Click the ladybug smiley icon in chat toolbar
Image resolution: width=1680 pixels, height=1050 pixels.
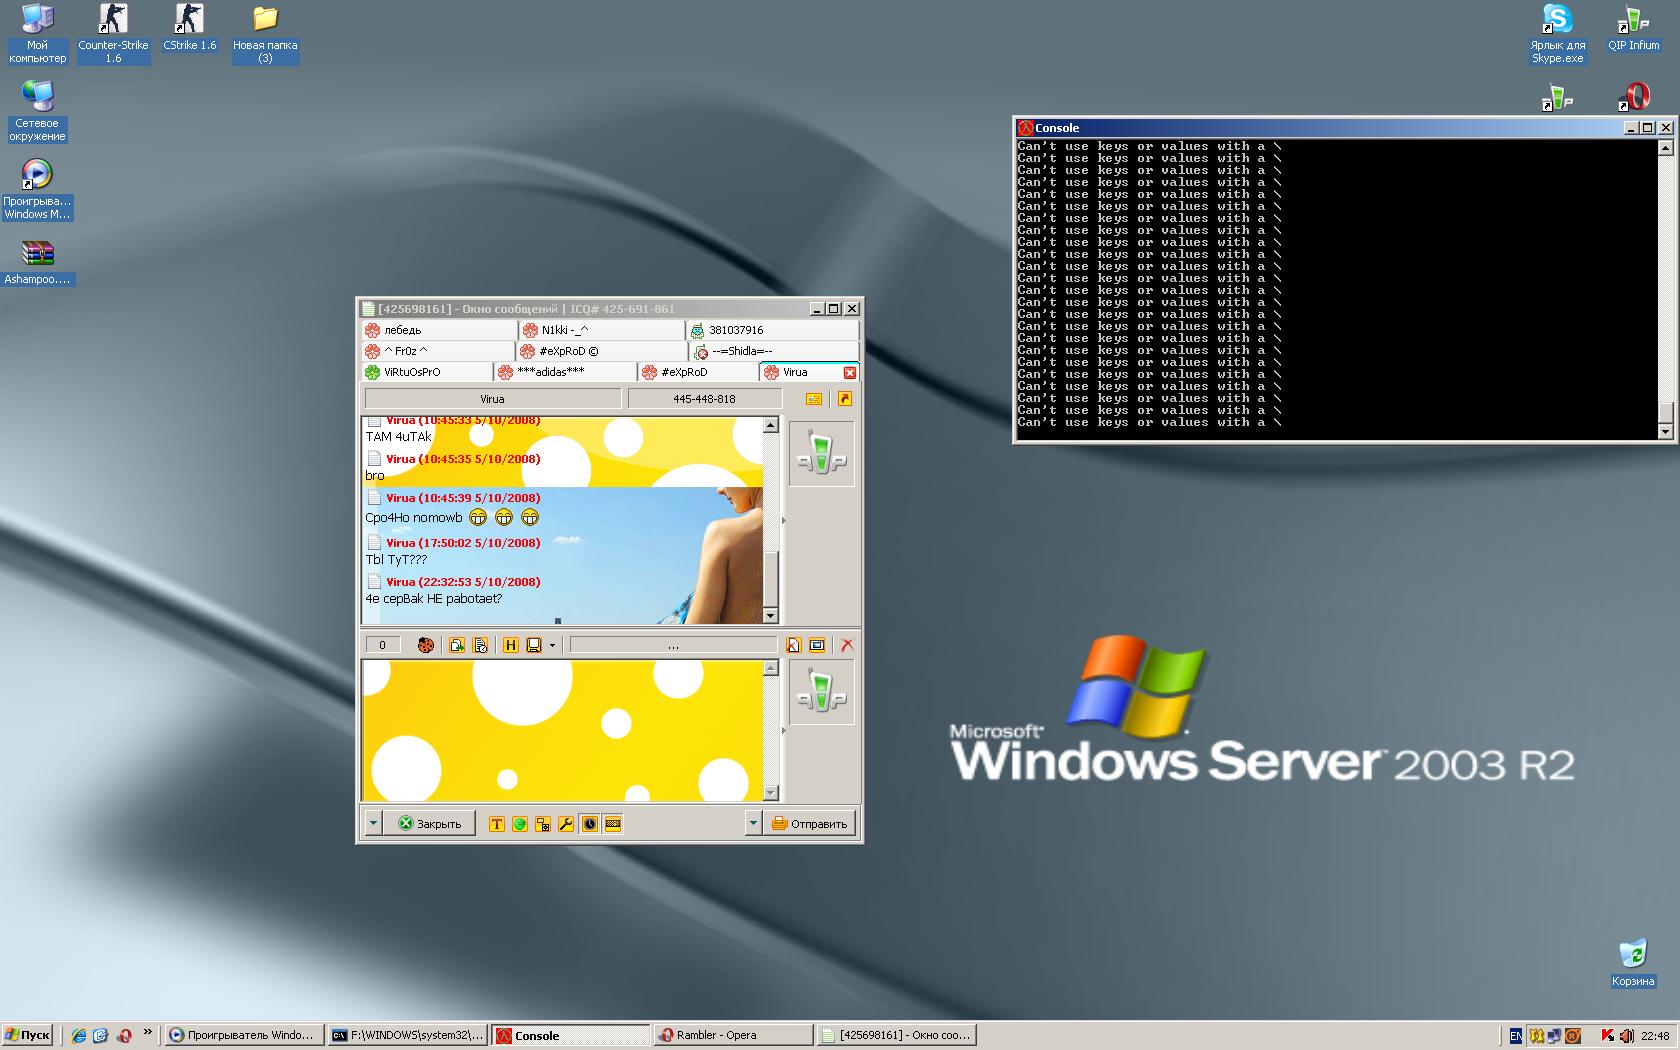pyautogui.click(x=425, y=645)
